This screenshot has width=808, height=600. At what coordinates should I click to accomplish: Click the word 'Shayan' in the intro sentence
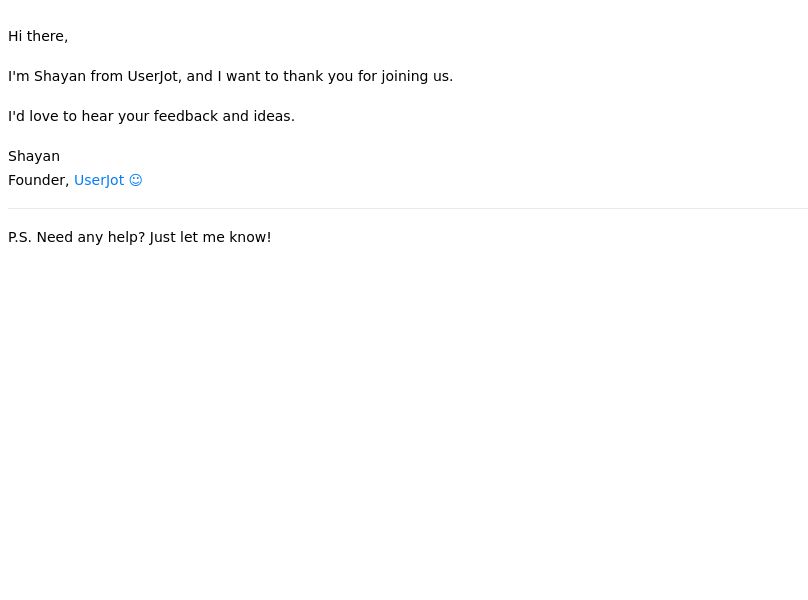coord(60,76)
